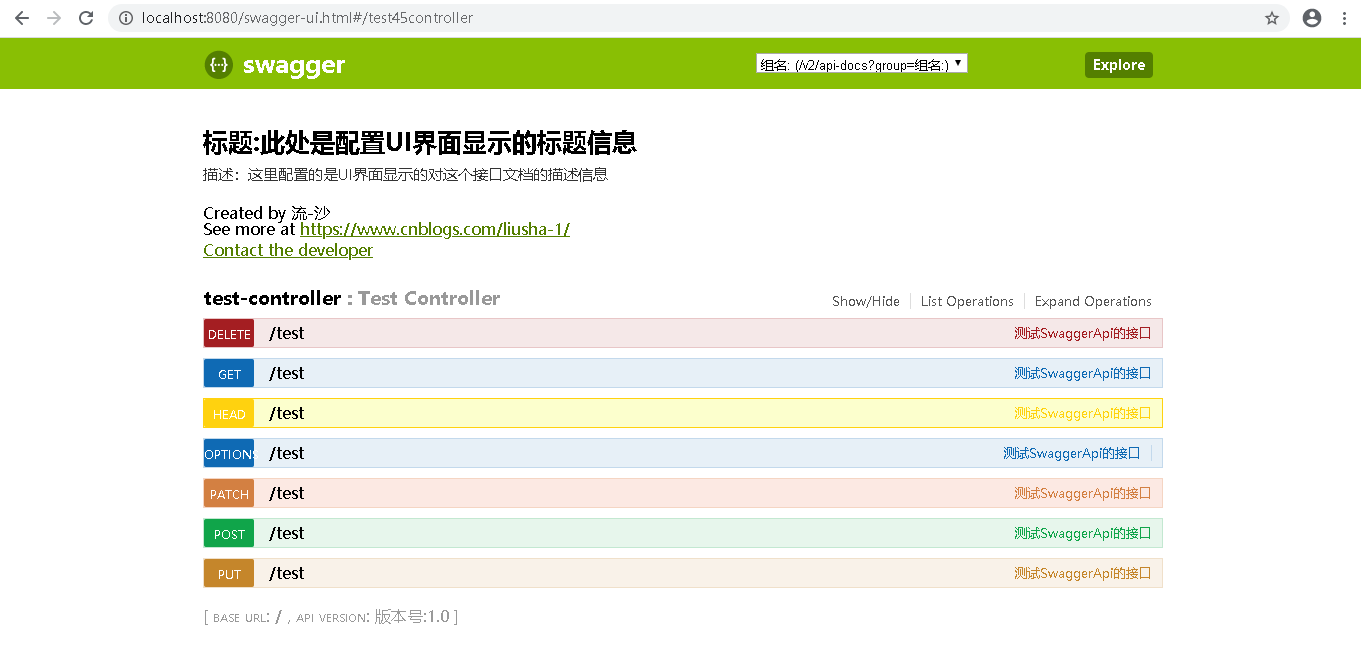Open the API group select dropdown
The height and width of the screenshot is (647, 1361).
[861, 64]
